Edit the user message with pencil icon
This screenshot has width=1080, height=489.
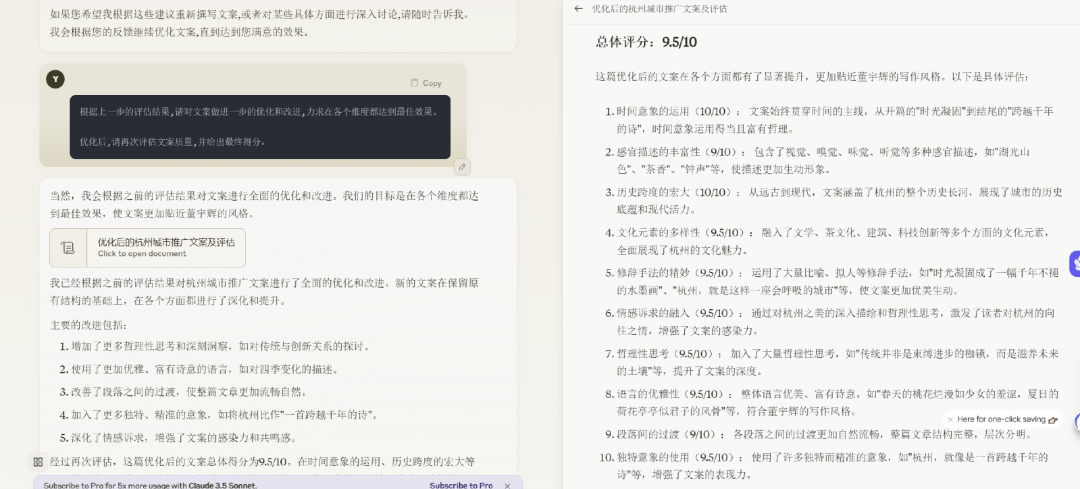point(462,167)
